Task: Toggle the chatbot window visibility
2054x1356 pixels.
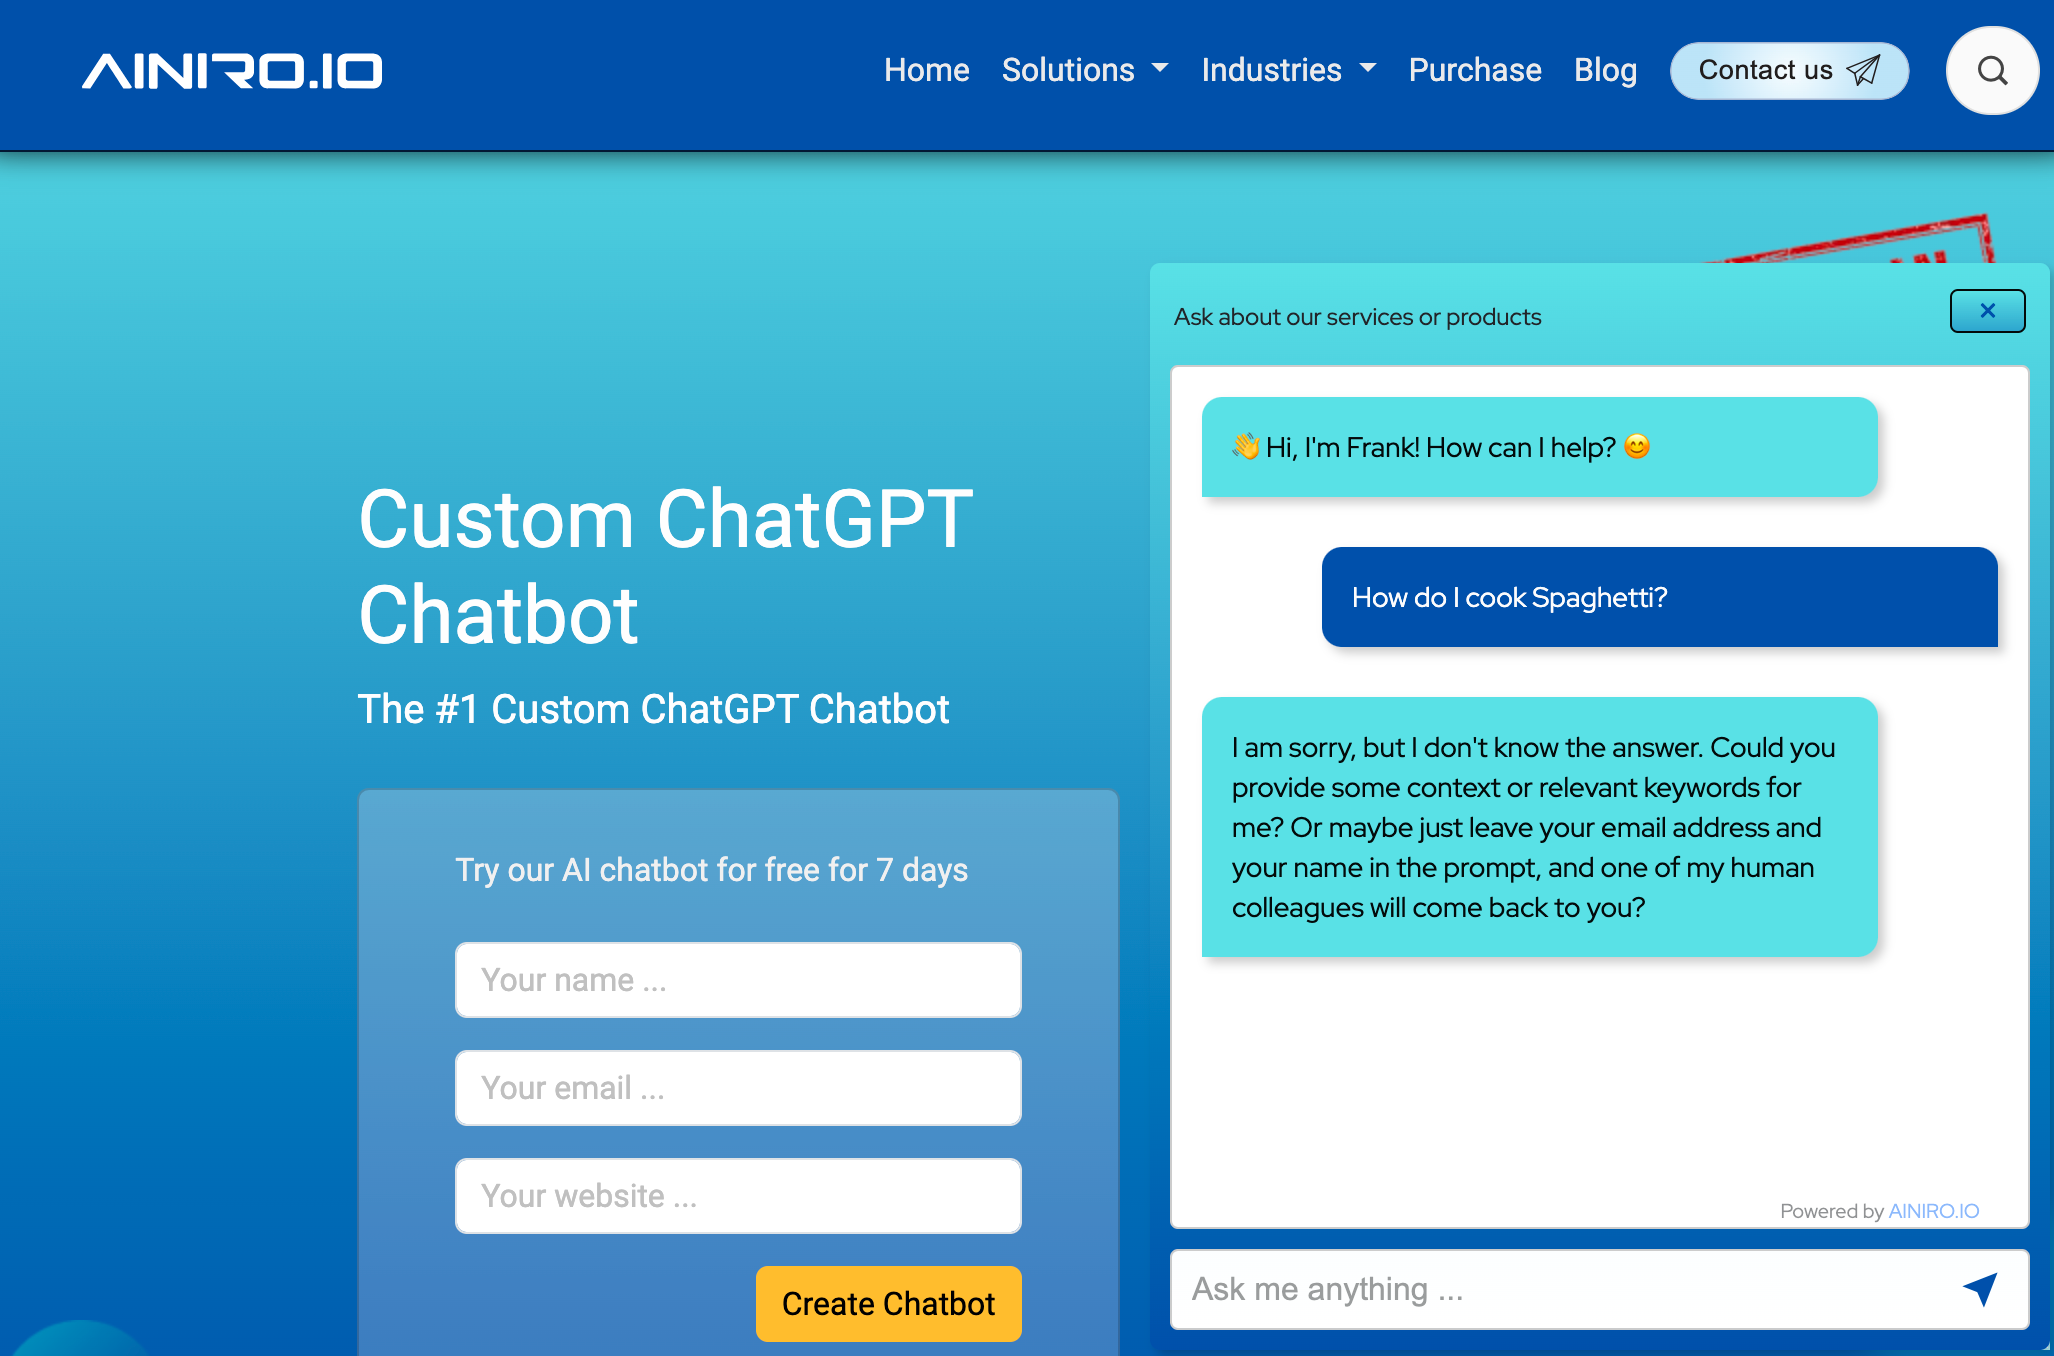Action: 1987,309
